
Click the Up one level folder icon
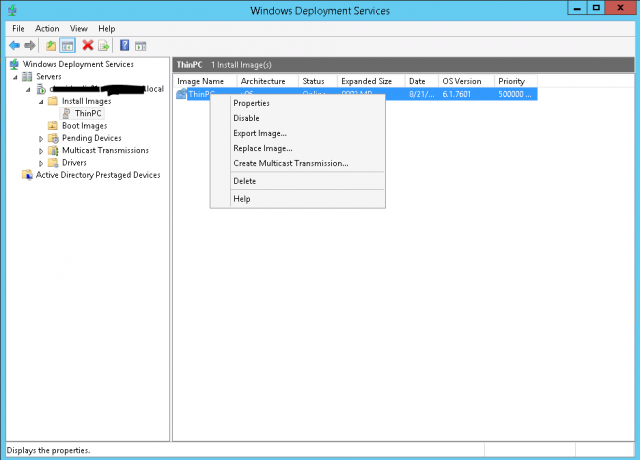click(x=50, y=45)
